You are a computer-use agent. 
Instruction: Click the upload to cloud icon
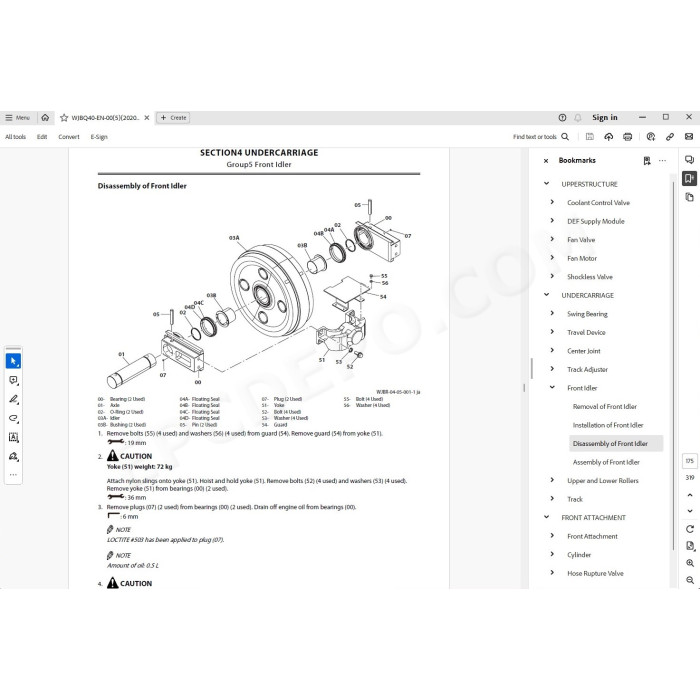(608, 137)
